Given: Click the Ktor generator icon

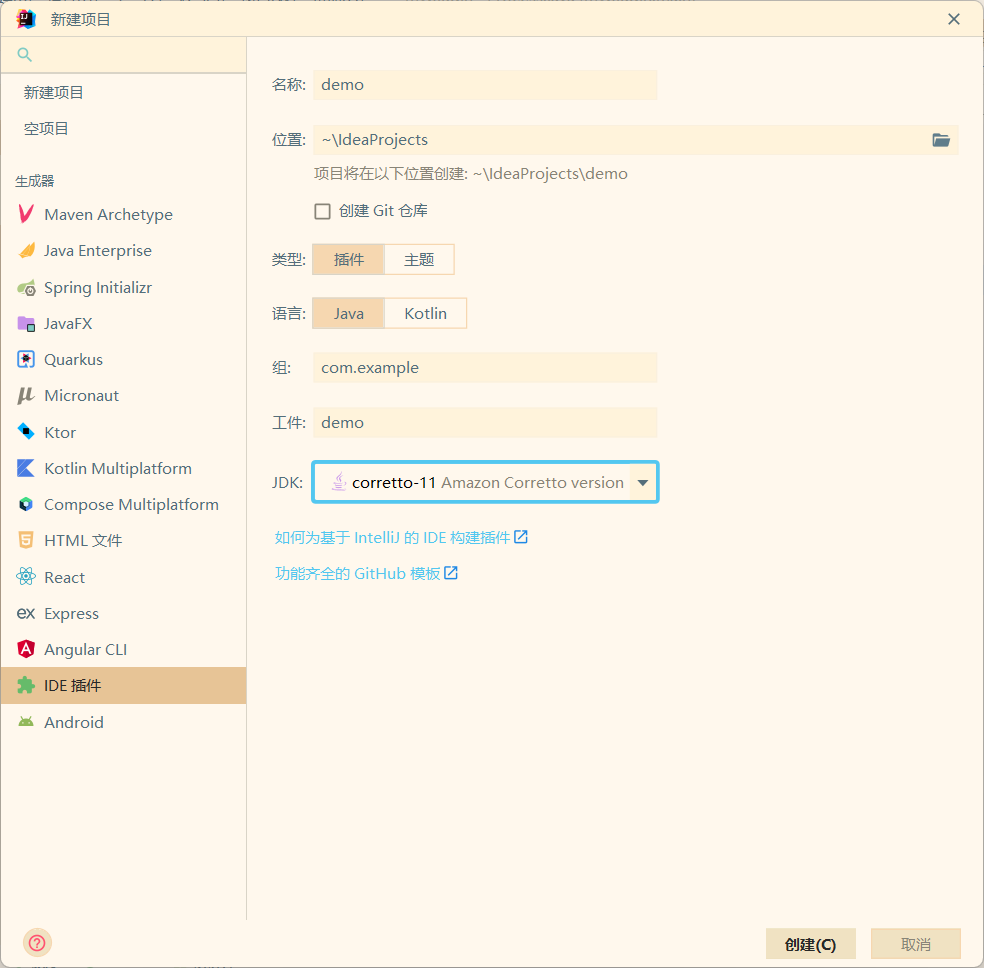Looking at the screenshot, I should pos(26,432).
